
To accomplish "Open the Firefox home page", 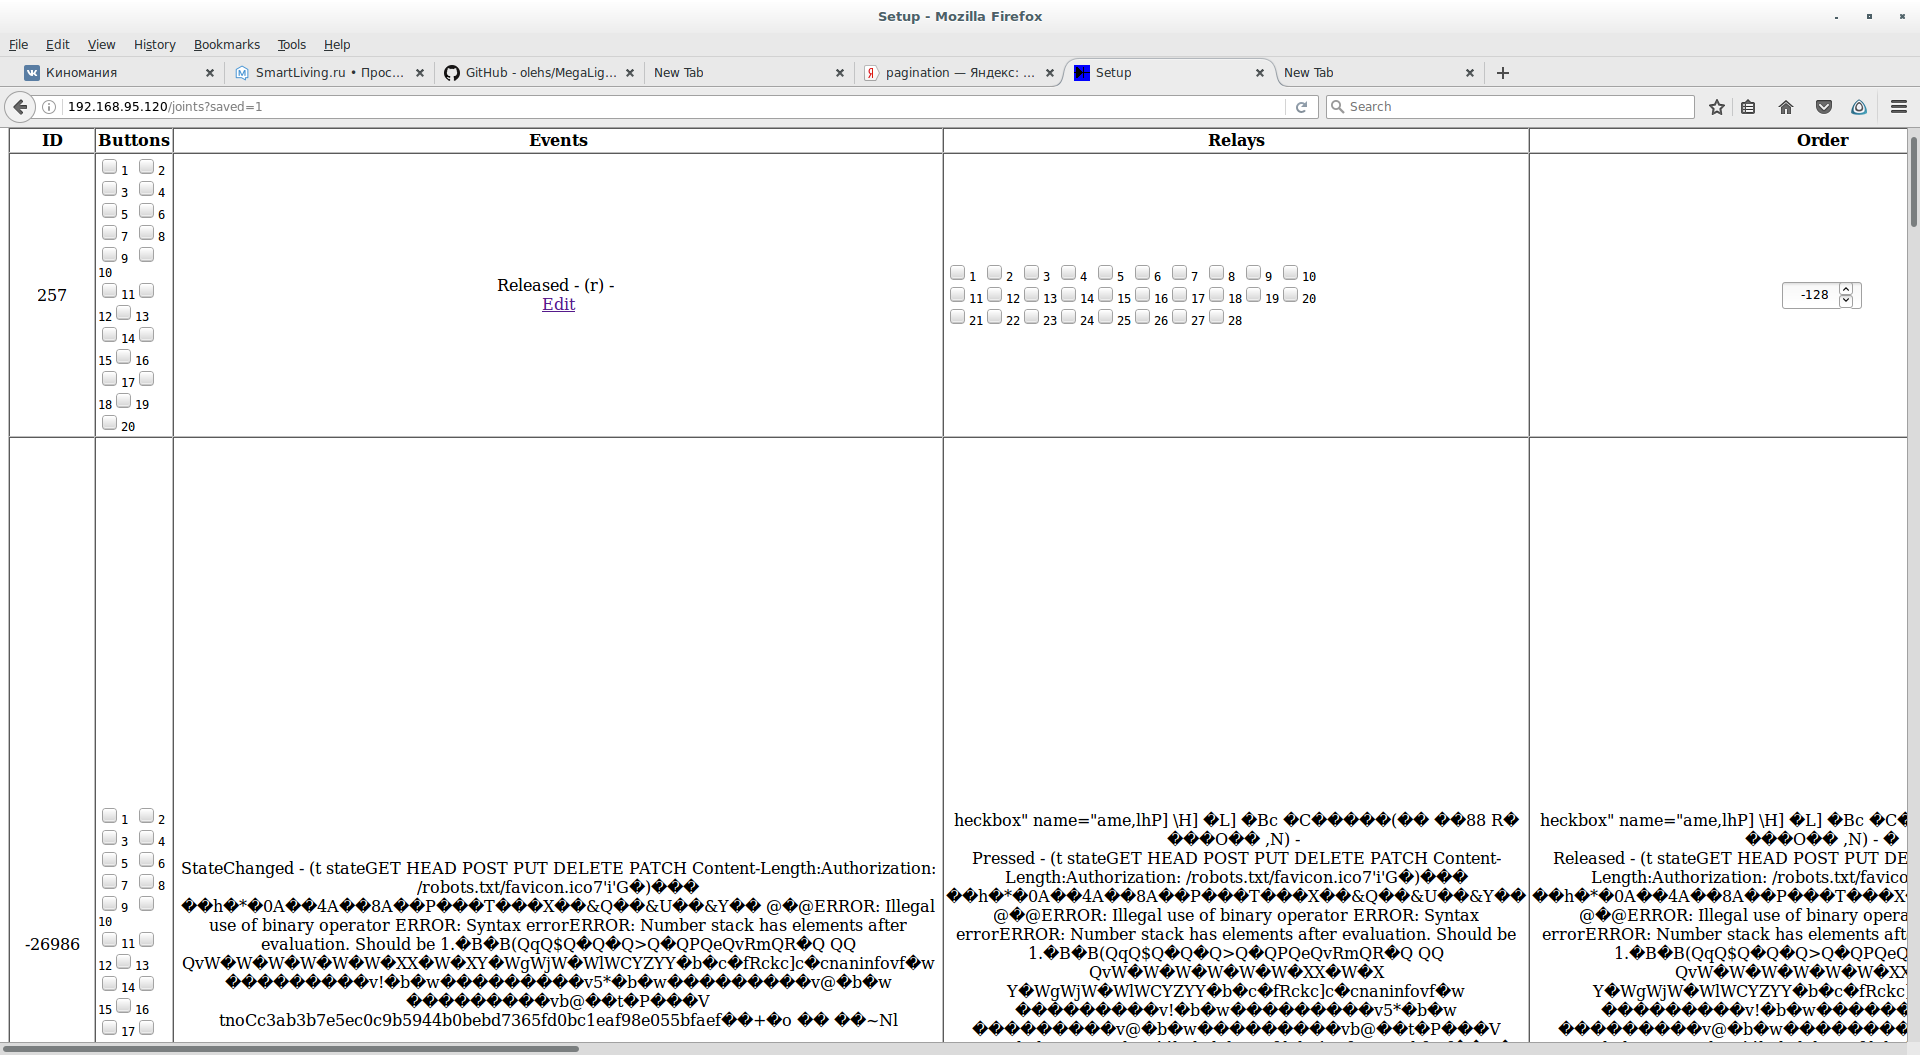I will pyautogui.click(x=1785, y=107).
